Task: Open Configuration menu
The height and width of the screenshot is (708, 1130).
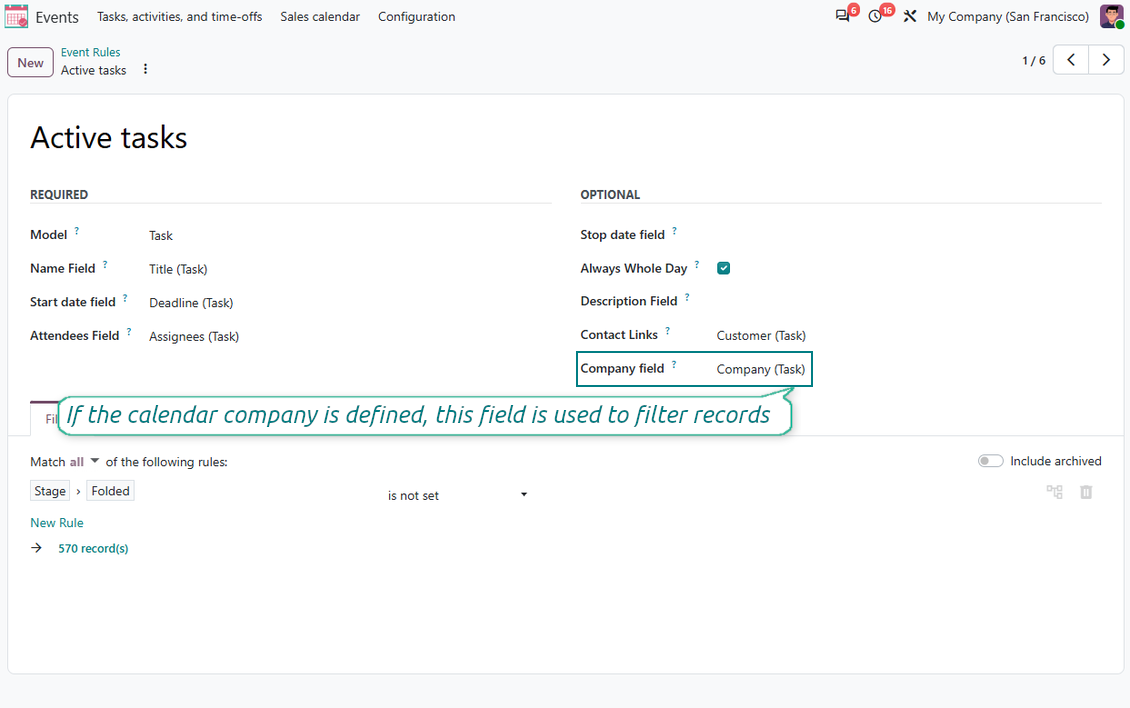Action: click(x=417, y=16)
